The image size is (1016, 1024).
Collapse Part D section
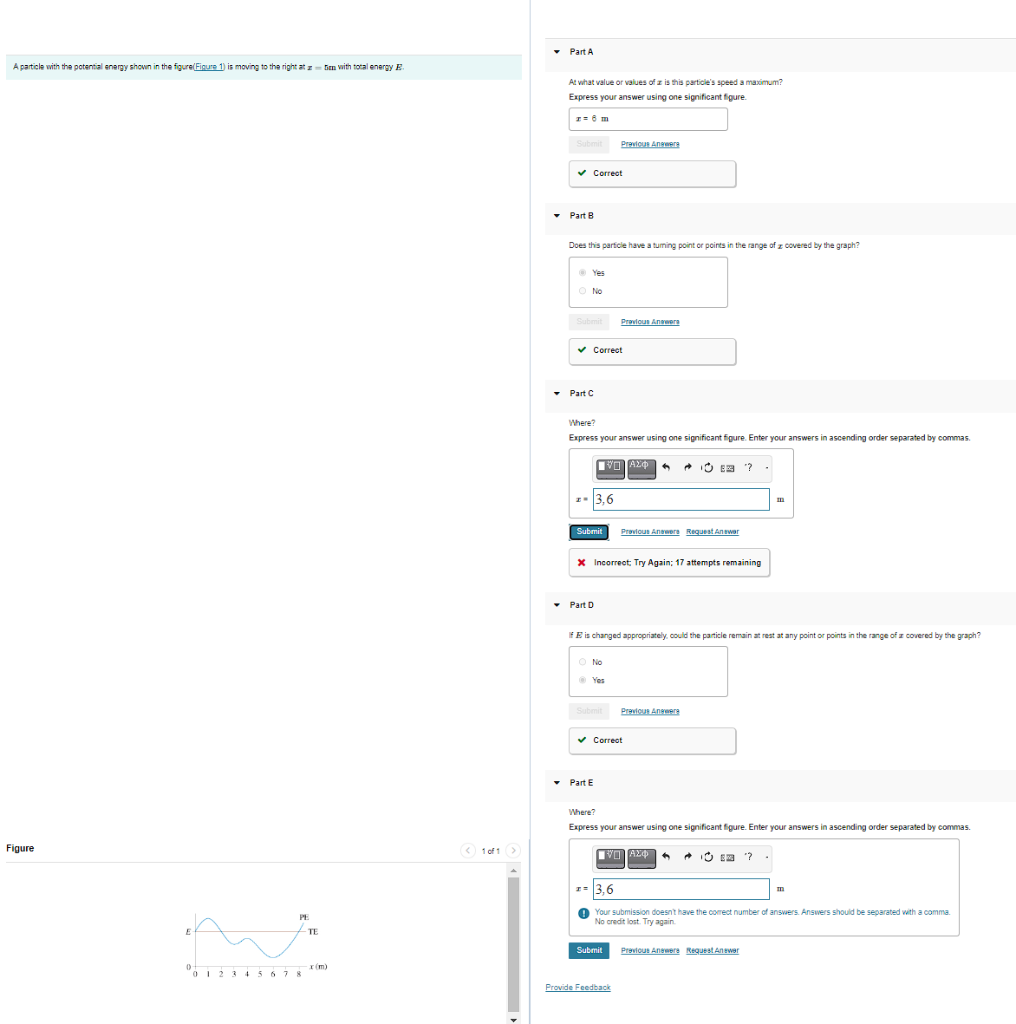point(557,605)
